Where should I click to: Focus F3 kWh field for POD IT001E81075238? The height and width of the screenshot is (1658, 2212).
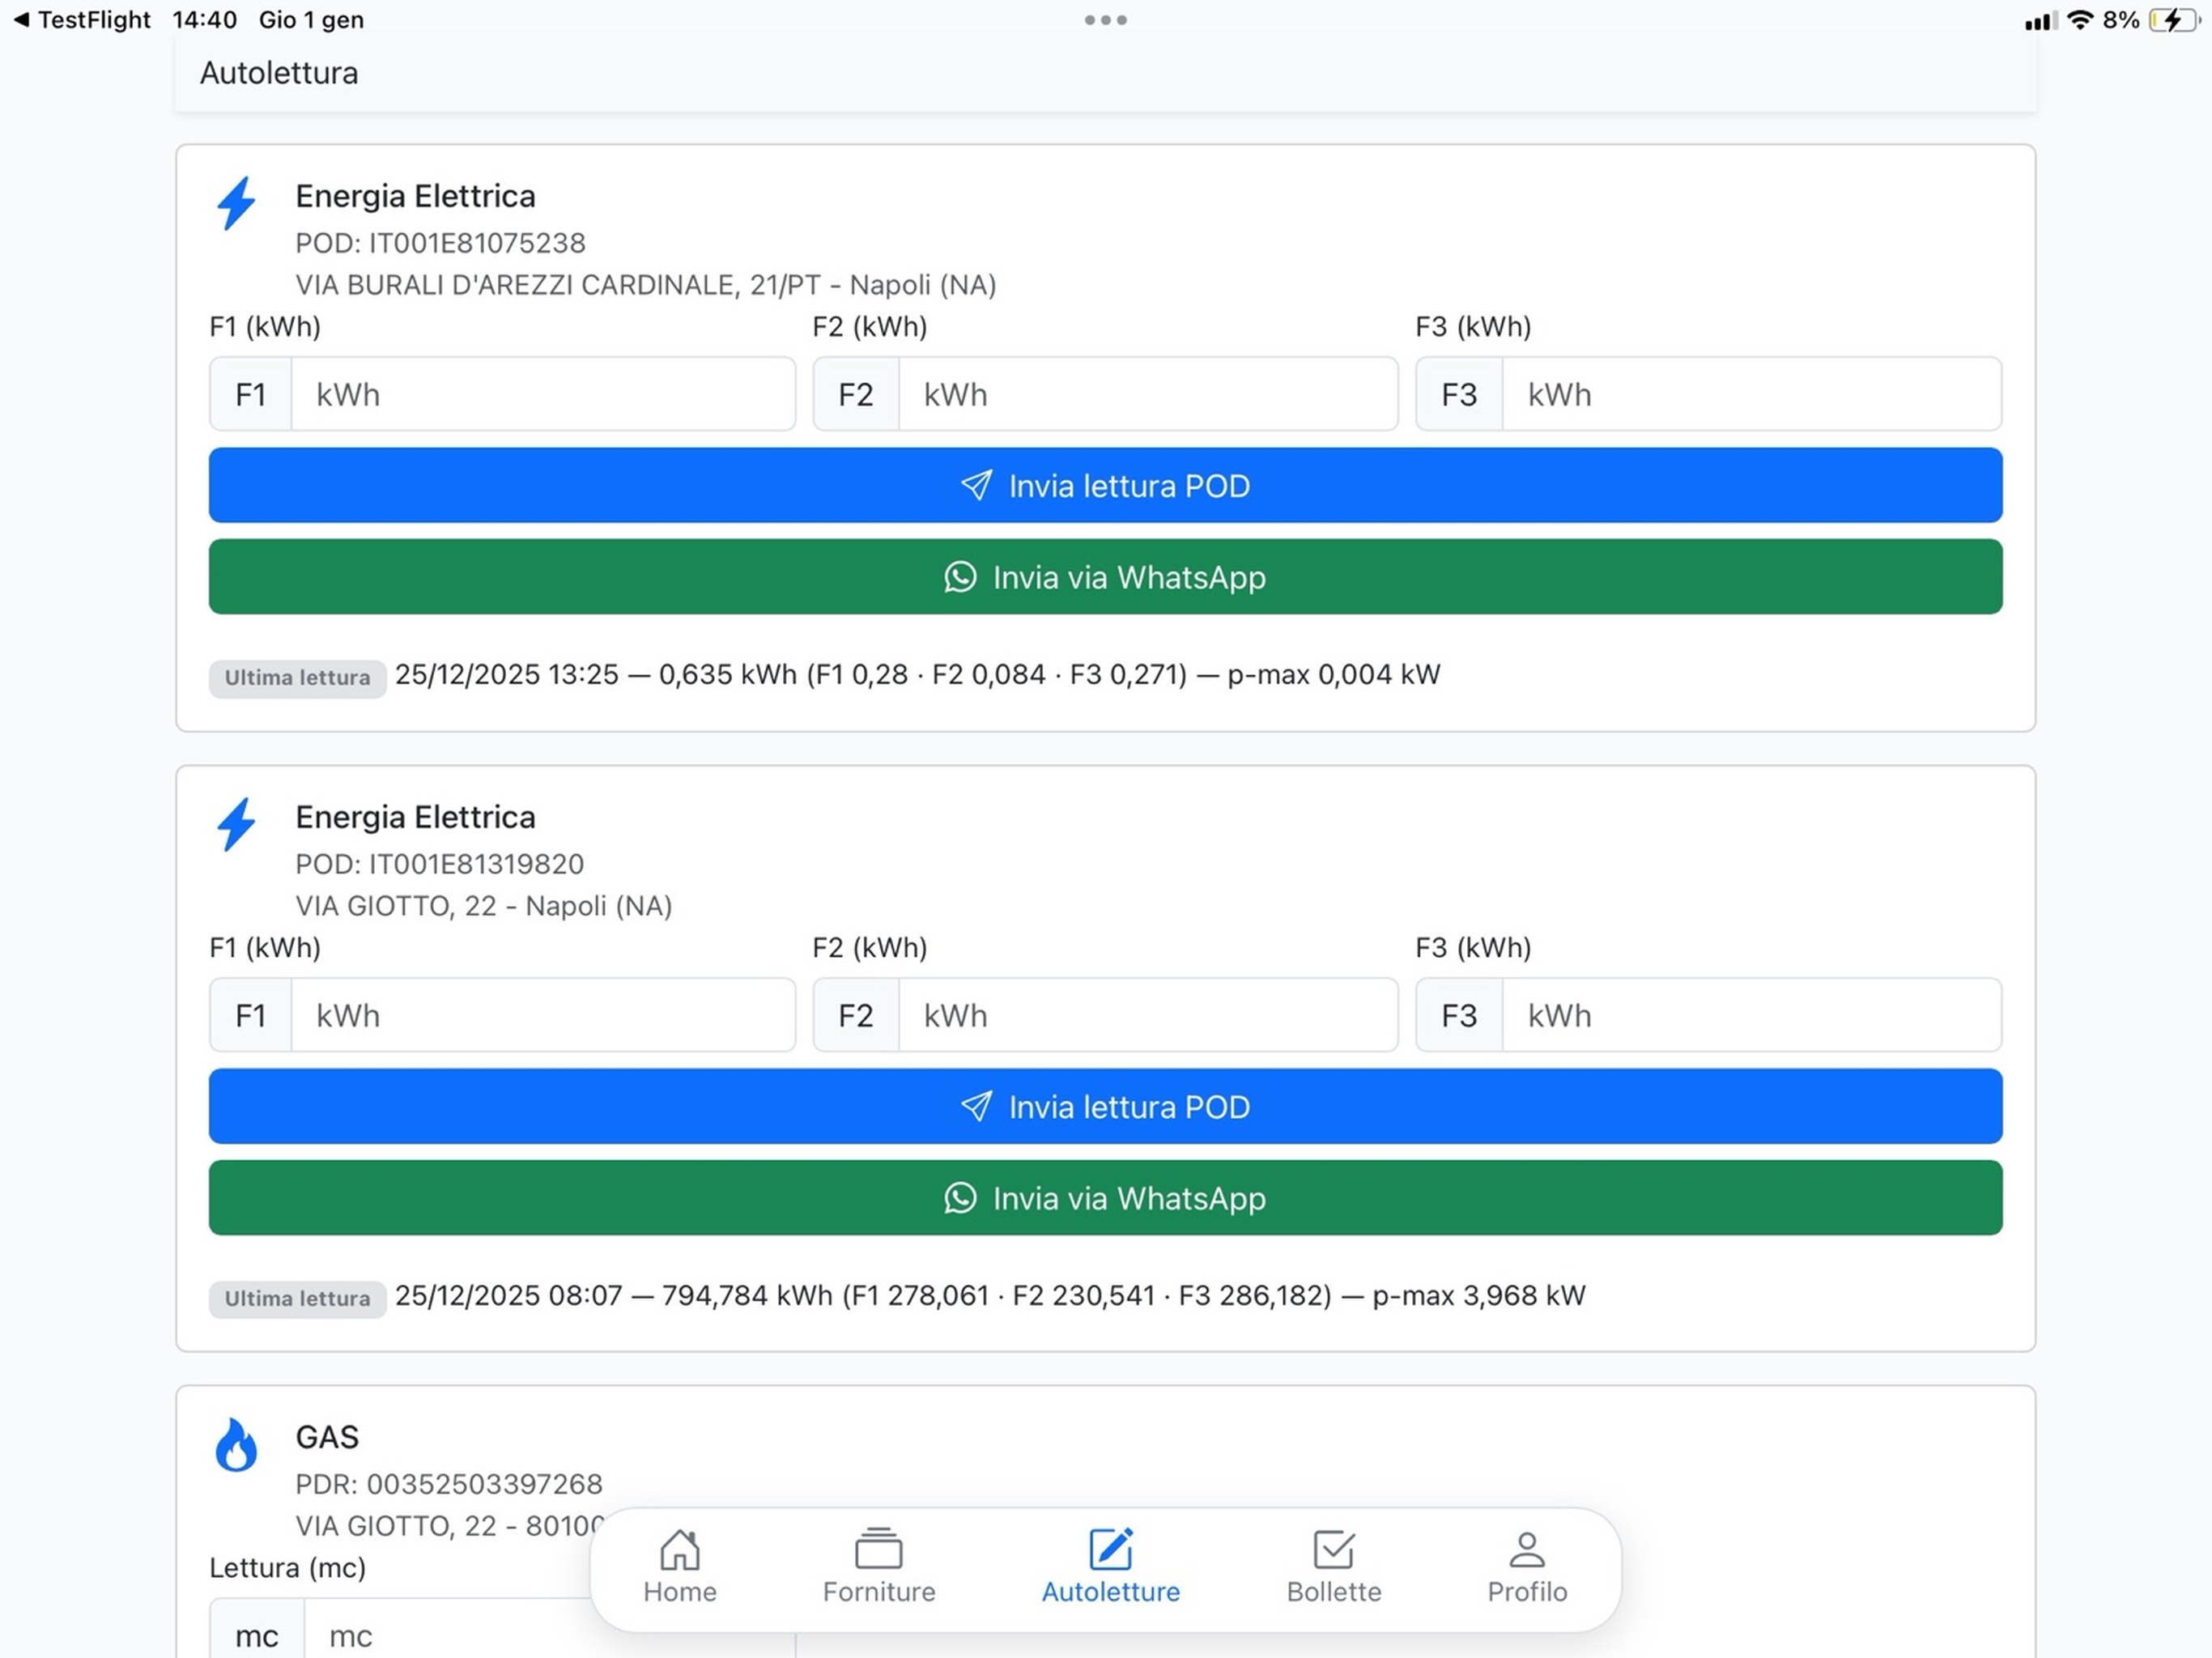(1752, 394)
